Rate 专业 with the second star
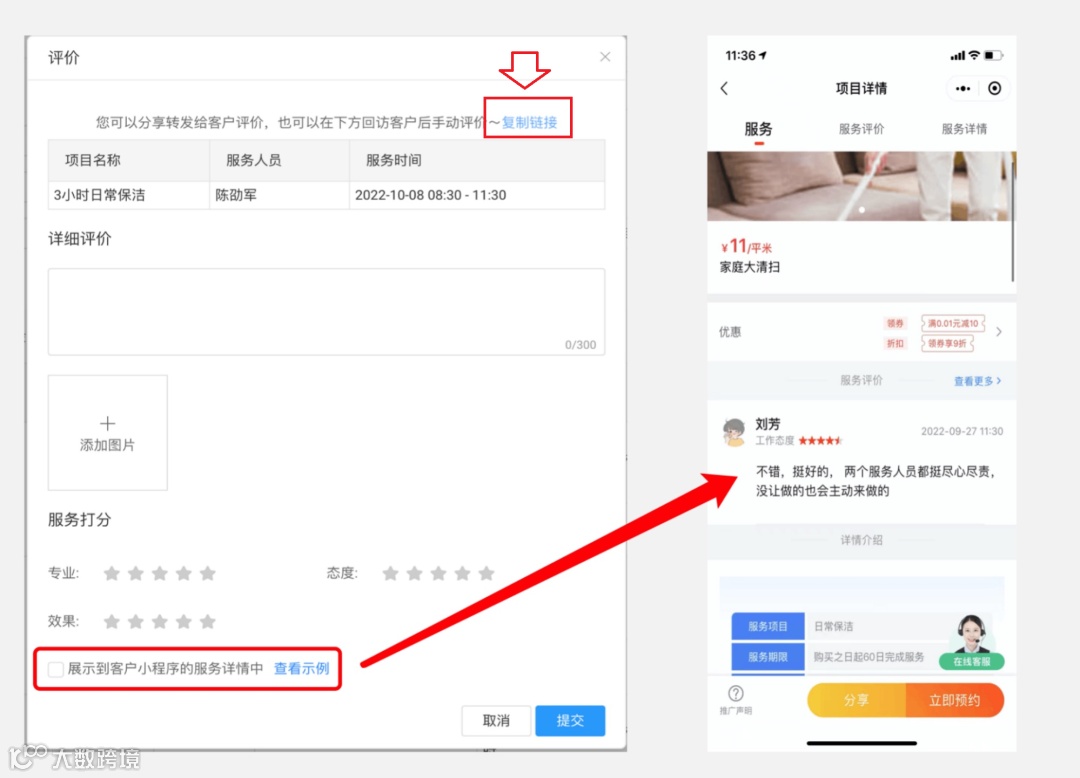 click(136, 573)
